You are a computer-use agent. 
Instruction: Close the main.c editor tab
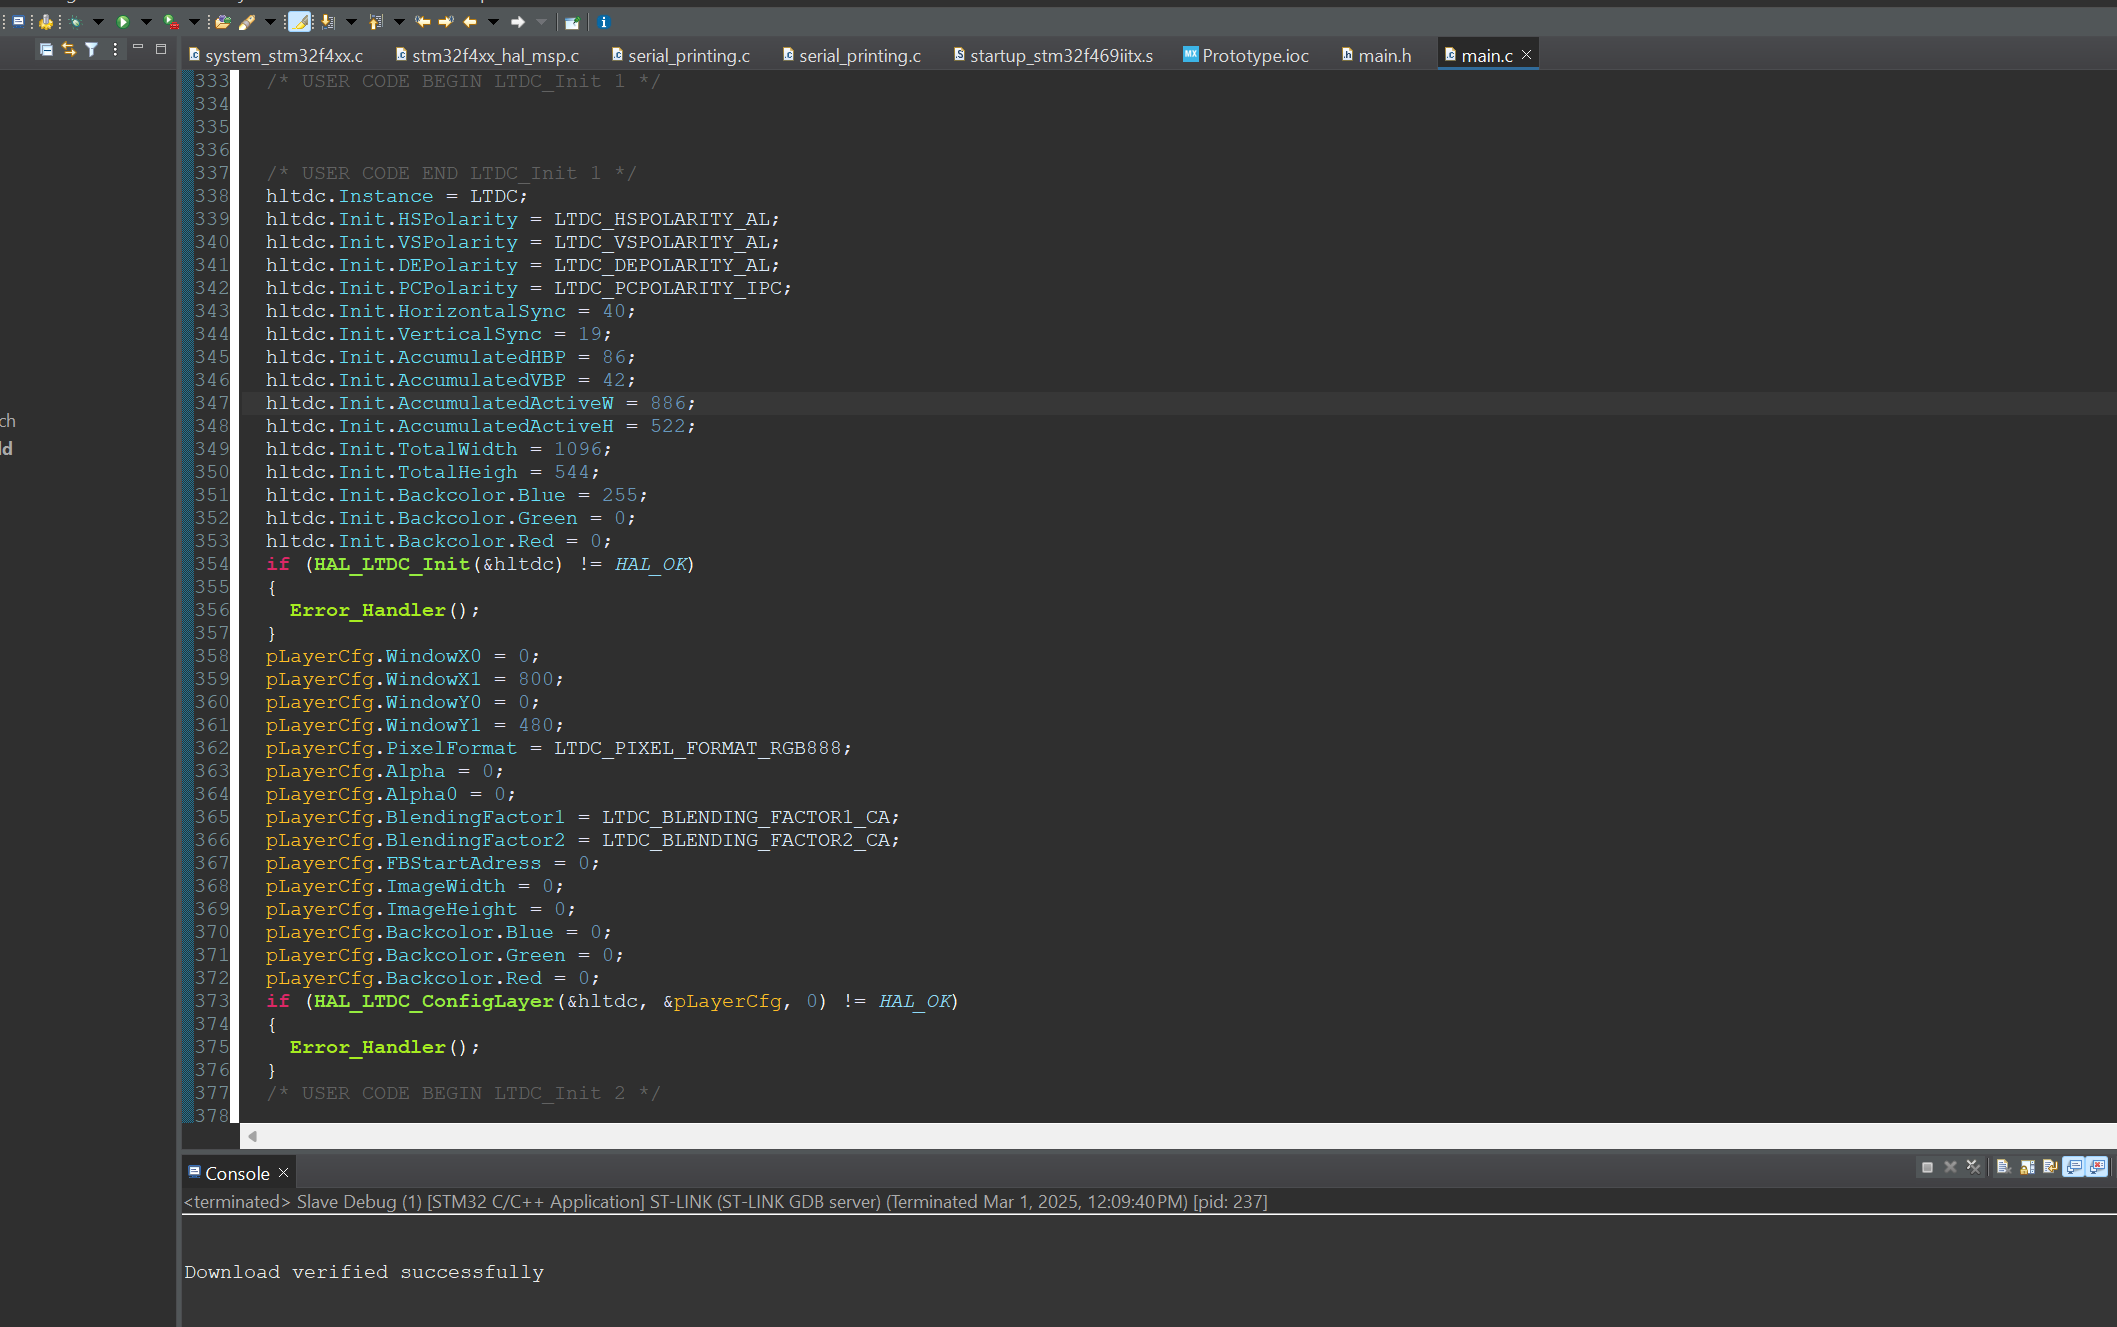(1526, 55)
